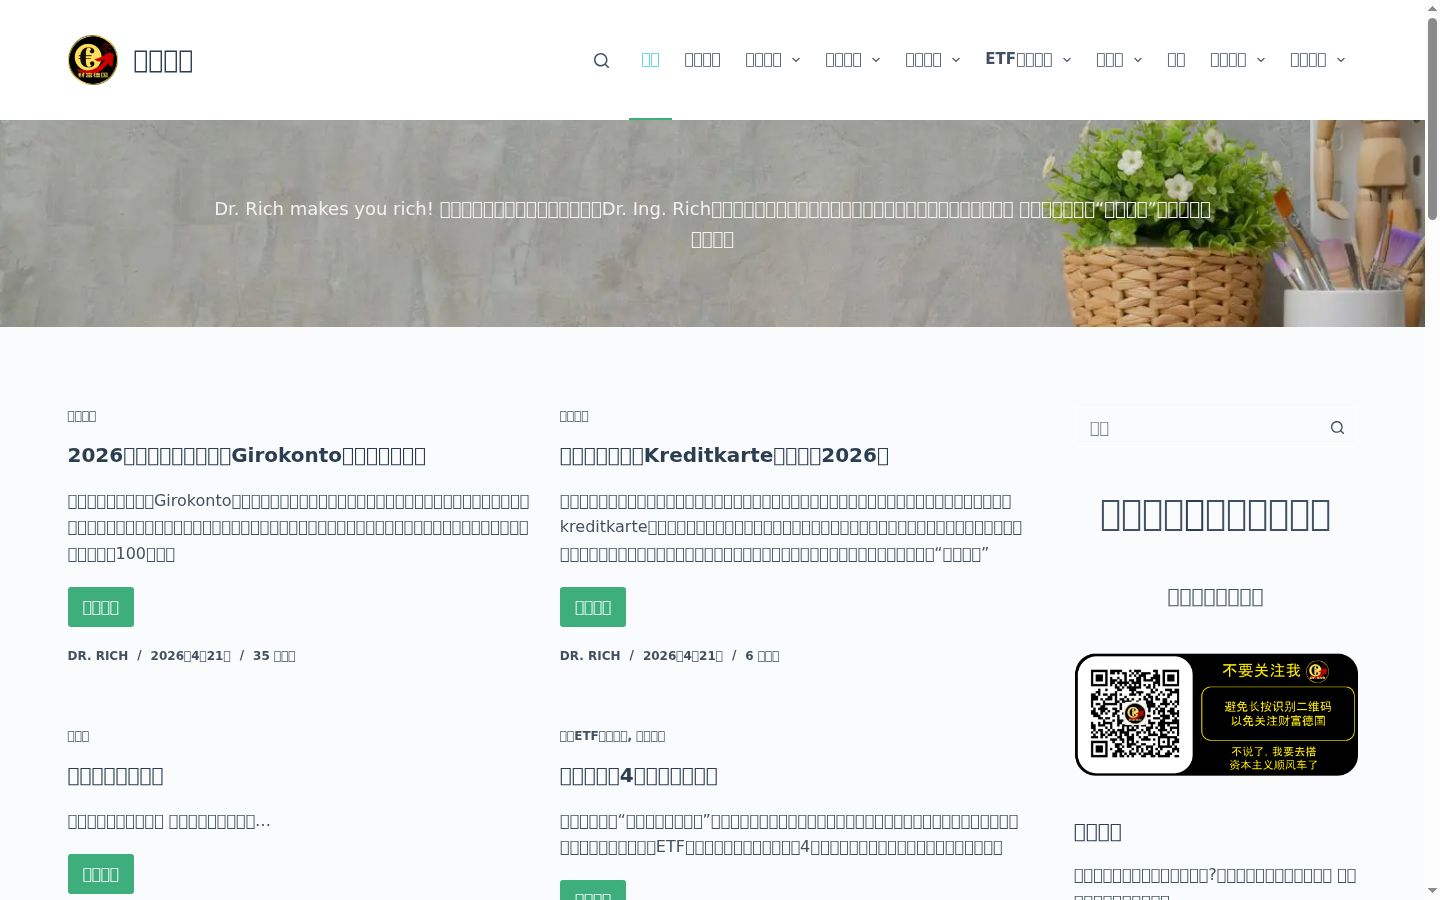Screen dimensions: 1440x900
Task: Click the green button under the Kreditkarte article
Action: click(593, 607)
